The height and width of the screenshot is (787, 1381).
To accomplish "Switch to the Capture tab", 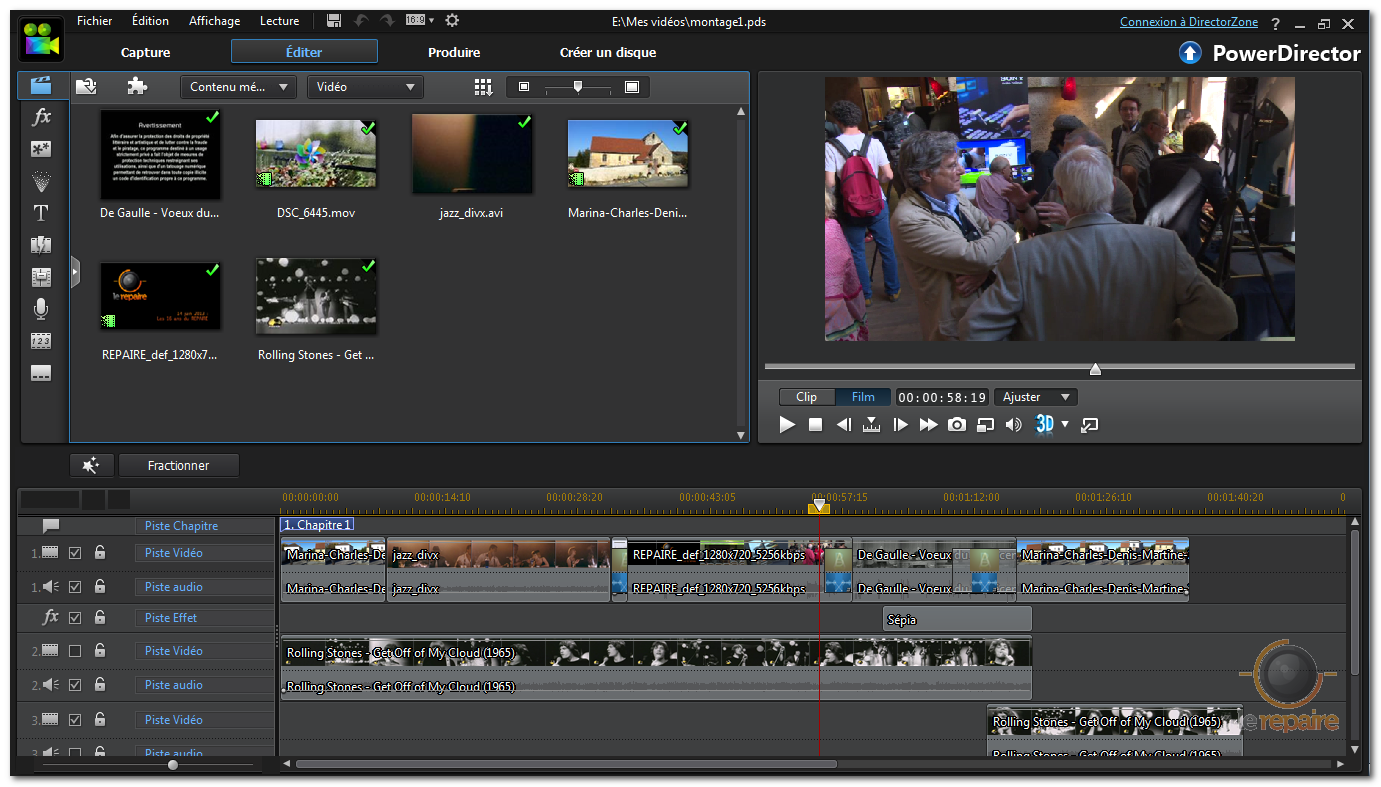I will click(x=146, y=52).
